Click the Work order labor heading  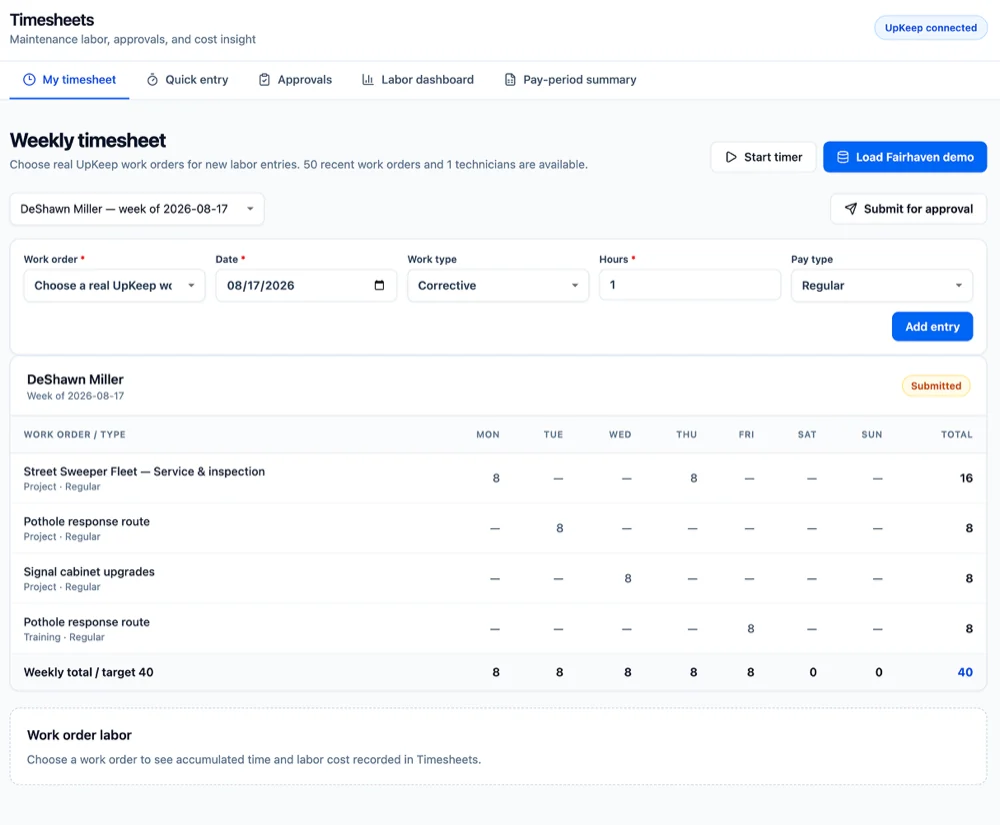79,735
